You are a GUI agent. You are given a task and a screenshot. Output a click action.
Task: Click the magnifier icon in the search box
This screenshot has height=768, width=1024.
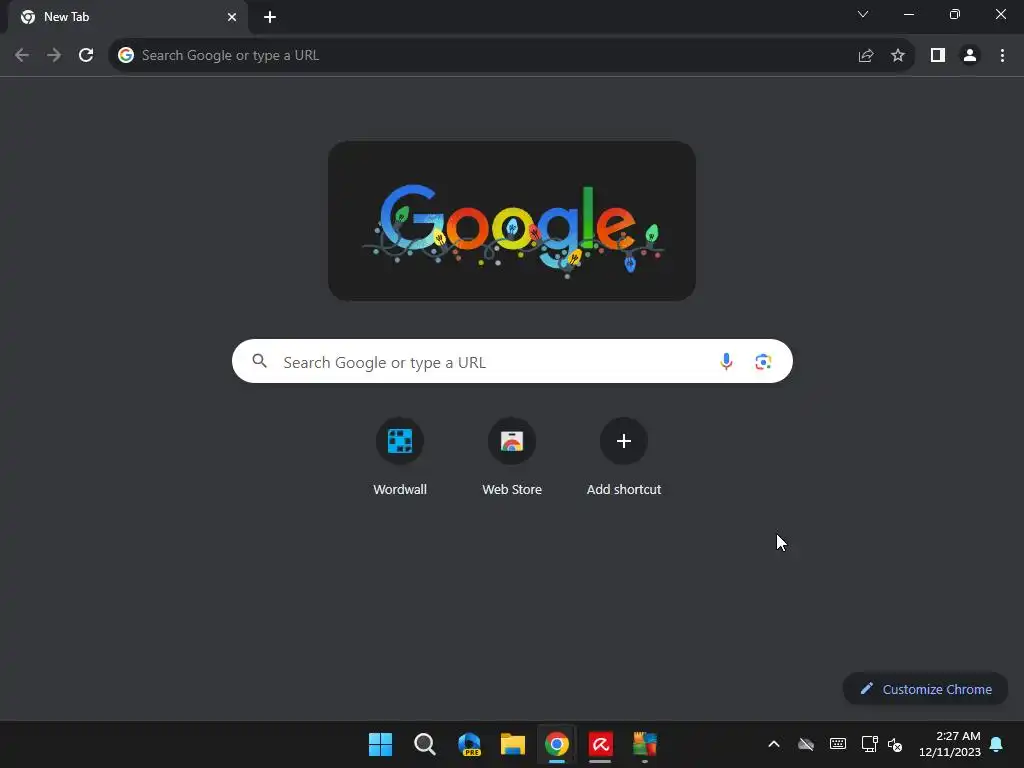[259, 360]
